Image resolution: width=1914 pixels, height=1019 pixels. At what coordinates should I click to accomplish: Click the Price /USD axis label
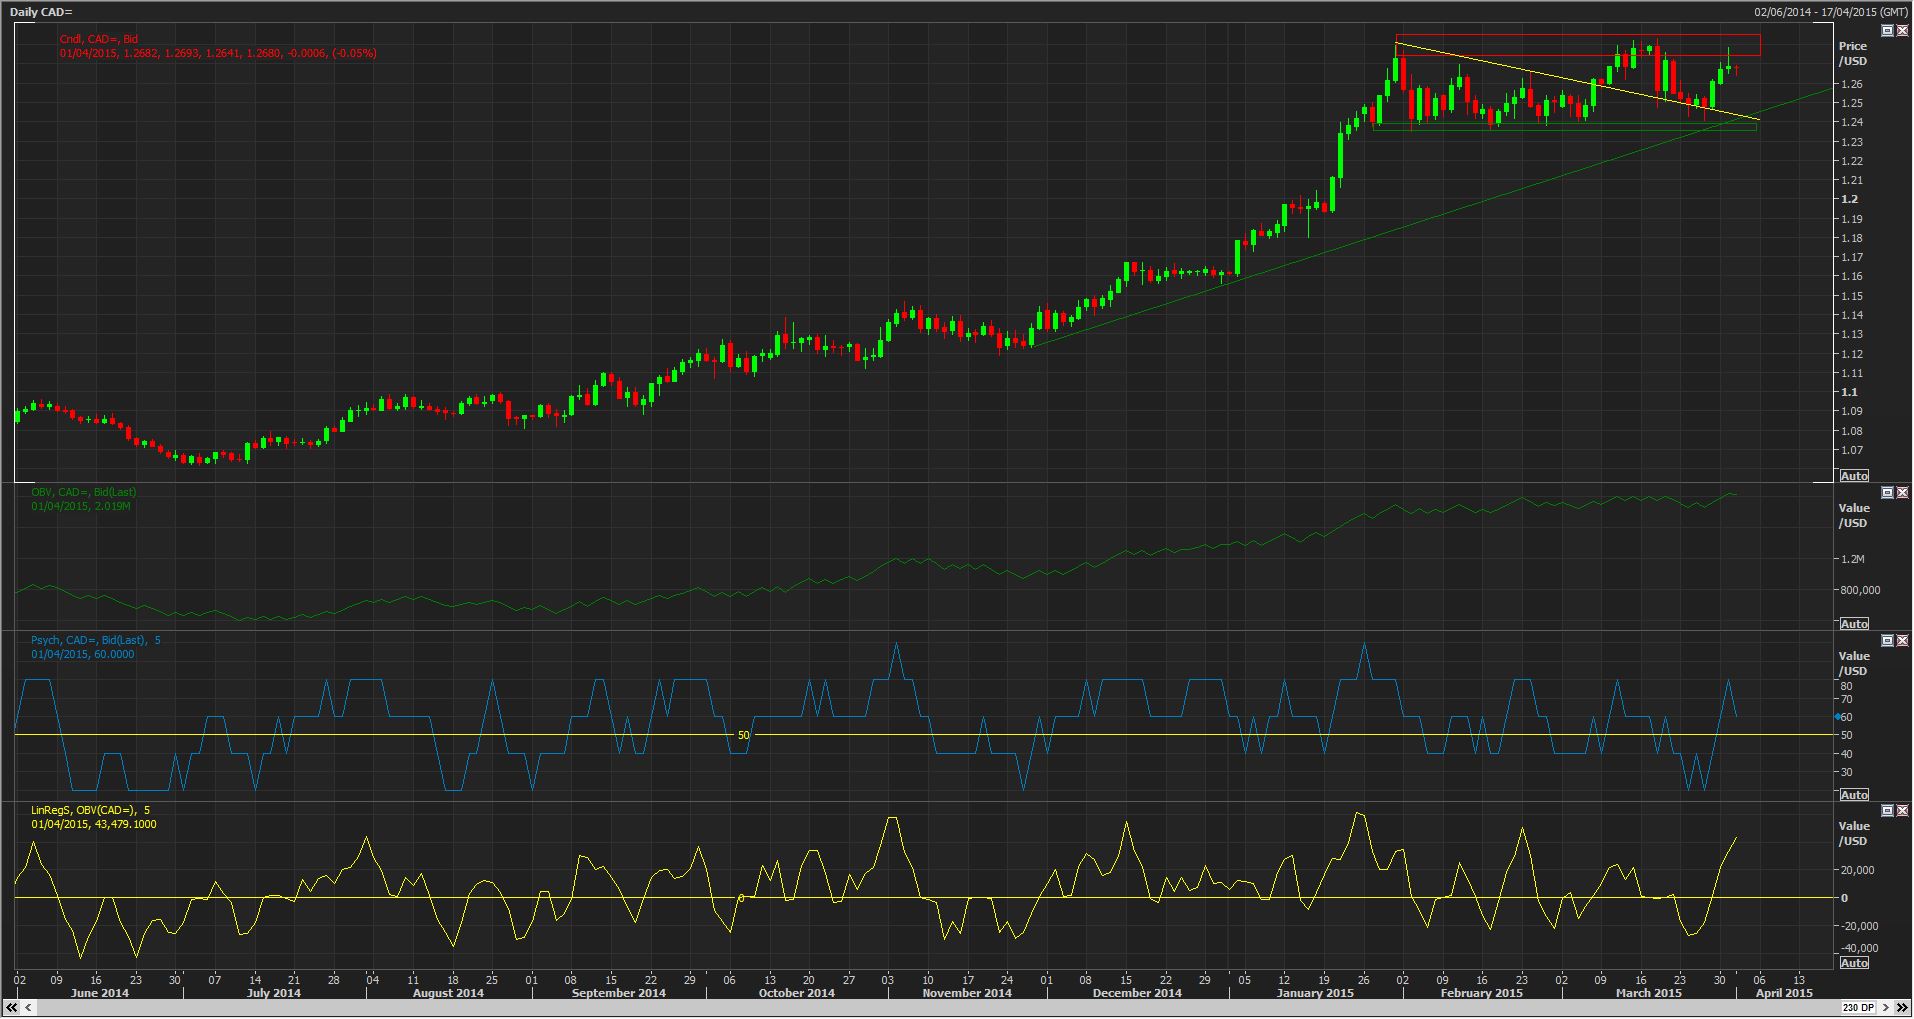pos(1853,54)
